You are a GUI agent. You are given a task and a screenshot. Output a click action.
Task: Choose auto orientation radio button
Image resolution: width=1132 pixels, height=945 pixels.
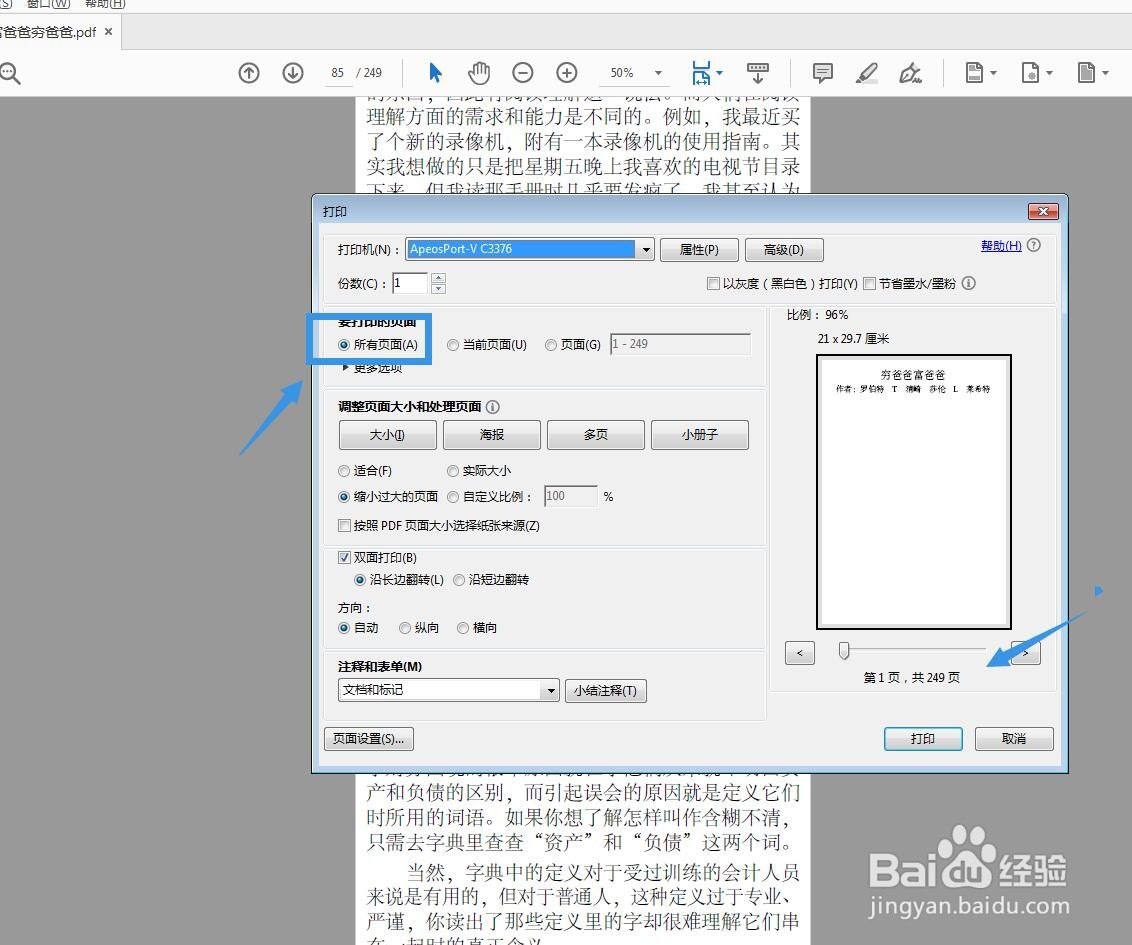point(344,628)
